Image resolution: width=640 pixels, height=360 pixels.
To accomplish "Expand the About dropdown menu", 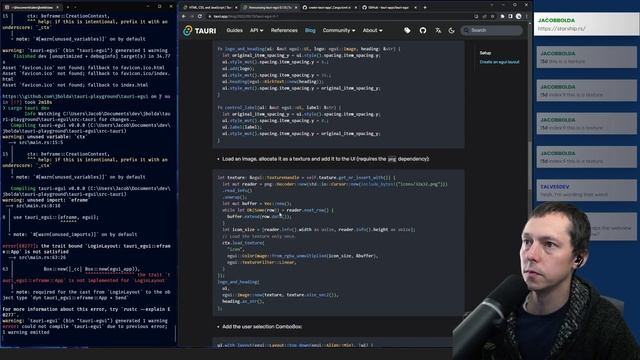I will point(372,30).
